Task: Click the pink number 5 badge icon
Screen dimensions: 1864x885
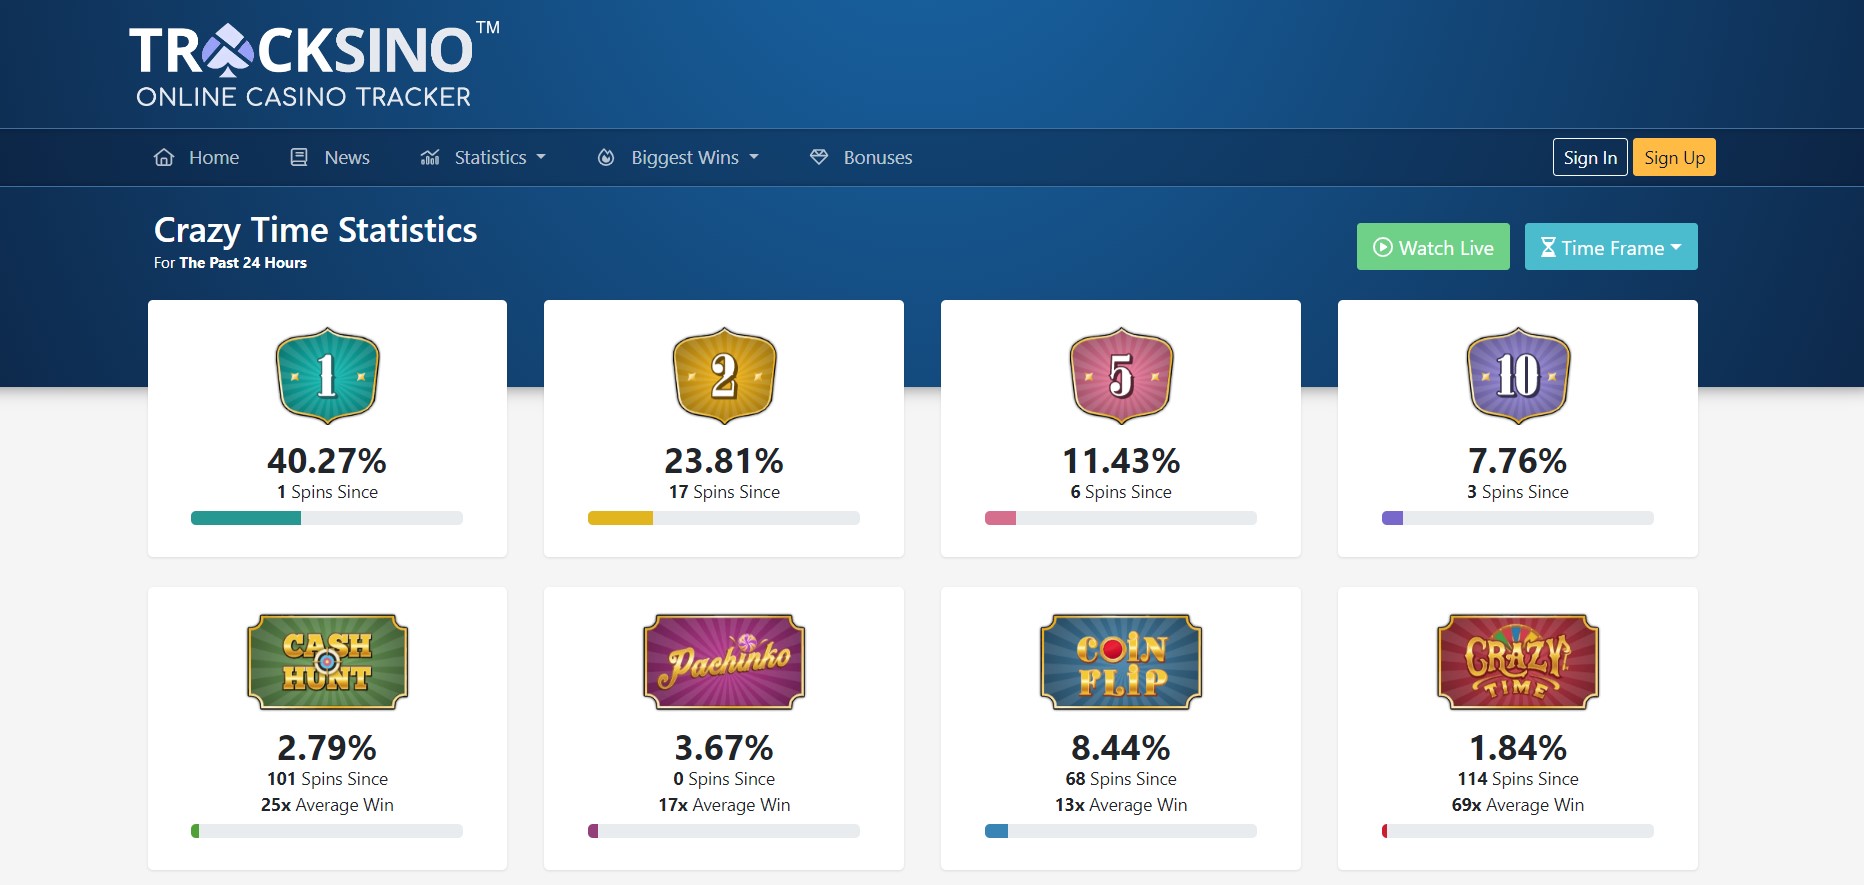Action: 1121,376
